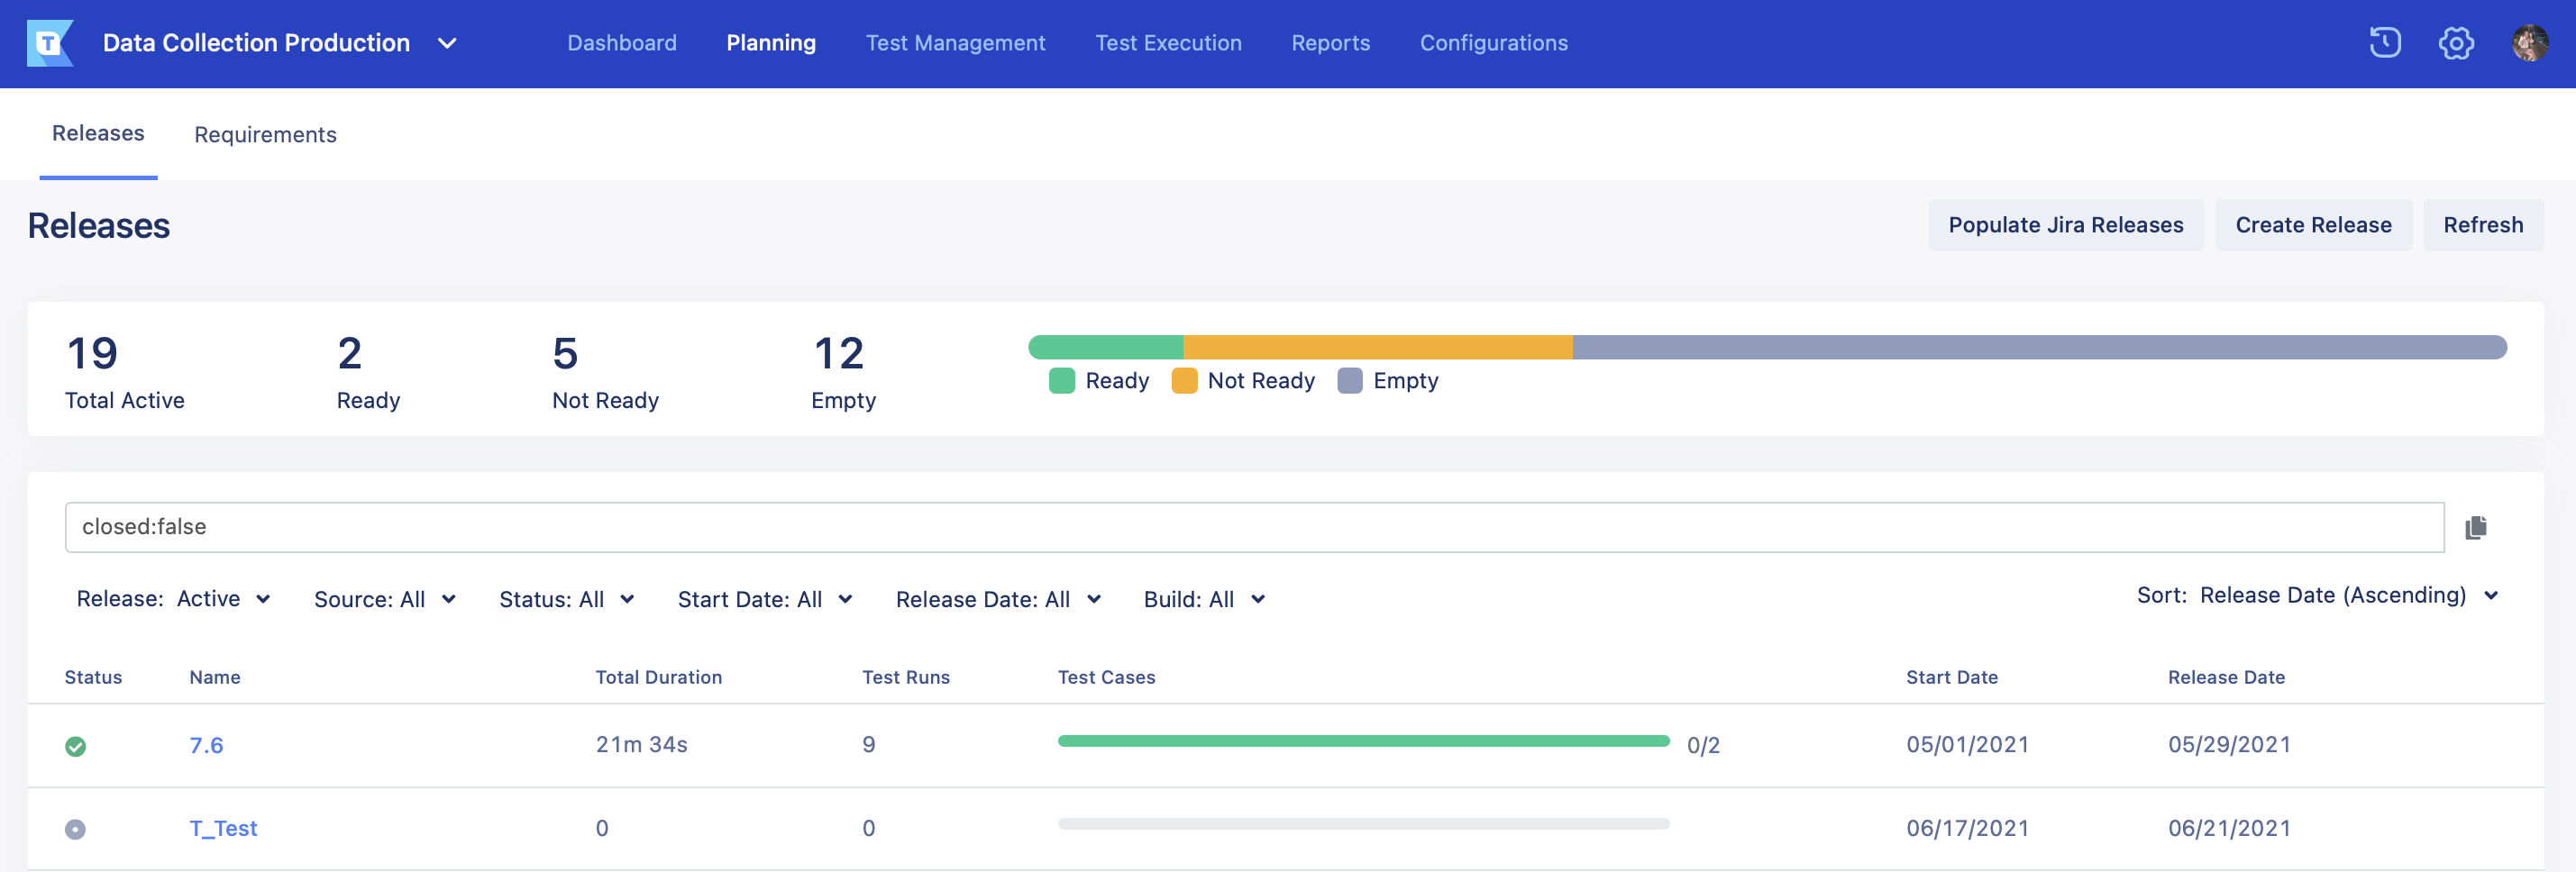
Task: Copy the search query using the copy icon
Action: (x=2477, y=527)
